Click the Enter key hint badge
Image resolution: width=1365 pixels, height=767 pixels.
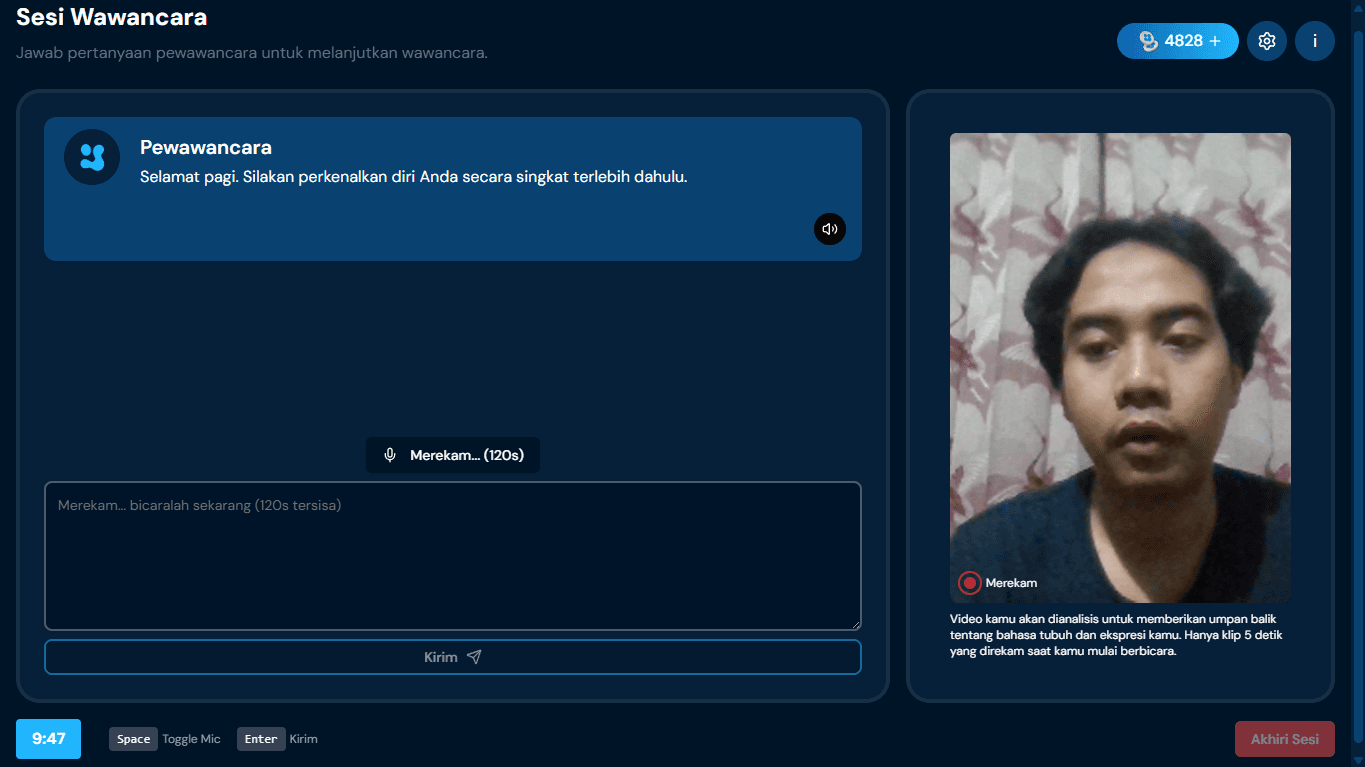pos(261,739)
